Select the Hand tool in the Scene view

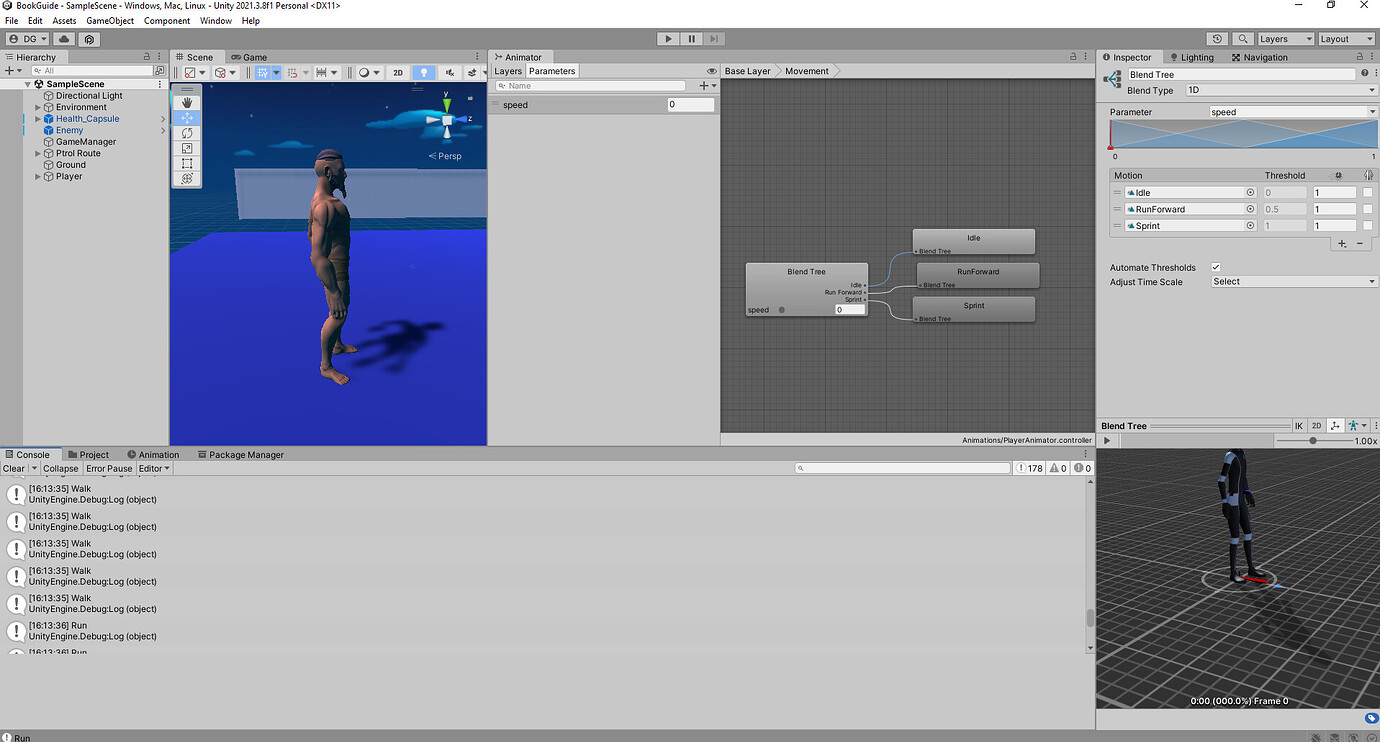coord(187,102)
